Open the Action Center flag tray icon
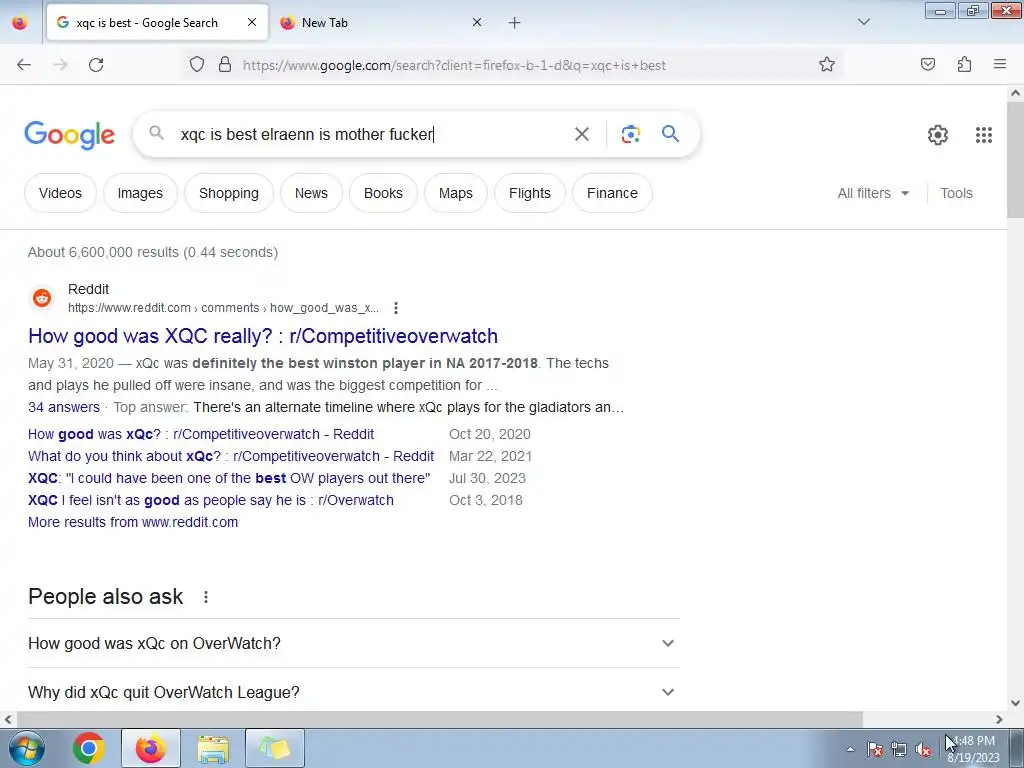 (875, 749)
